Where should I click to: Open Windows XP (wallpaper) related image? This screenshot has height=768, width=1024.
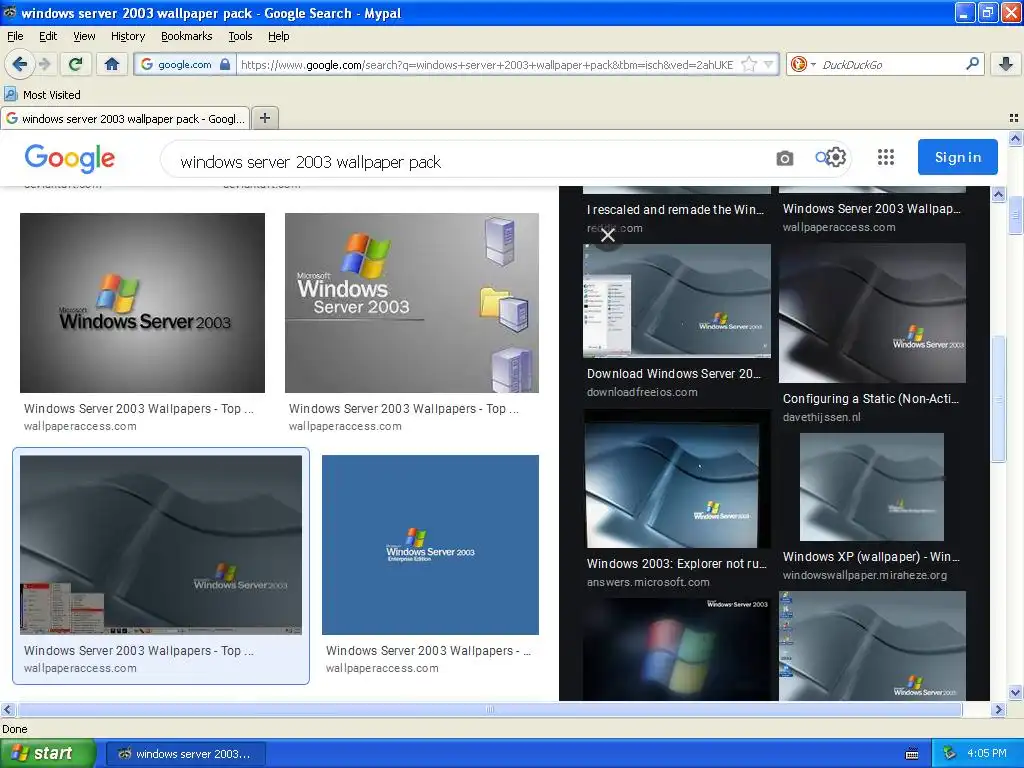tap(872, 487)
